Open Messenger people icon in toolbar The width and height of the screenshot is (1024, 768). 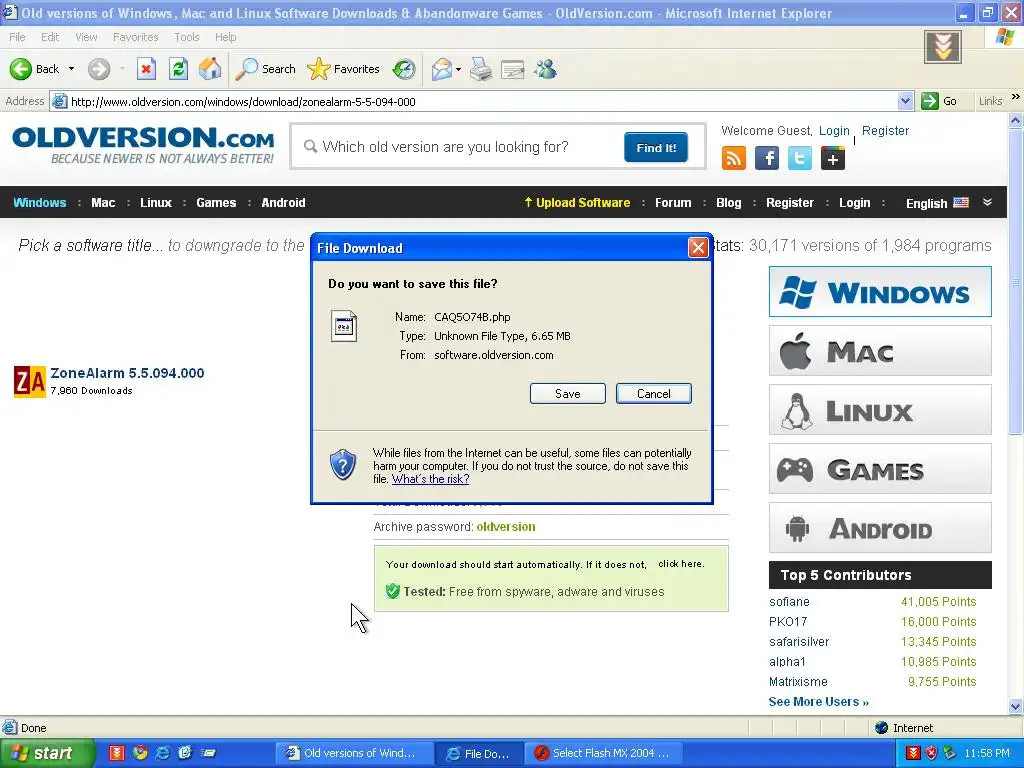click(x=545, y=69)
